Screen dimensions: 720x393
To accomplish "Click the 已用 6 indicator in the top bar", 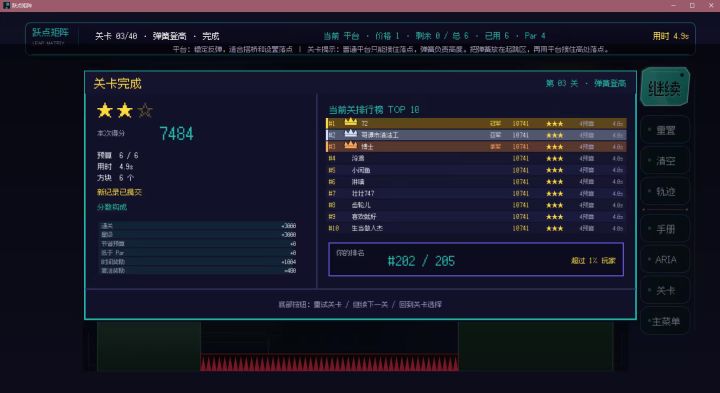I will tap(497, 36).
